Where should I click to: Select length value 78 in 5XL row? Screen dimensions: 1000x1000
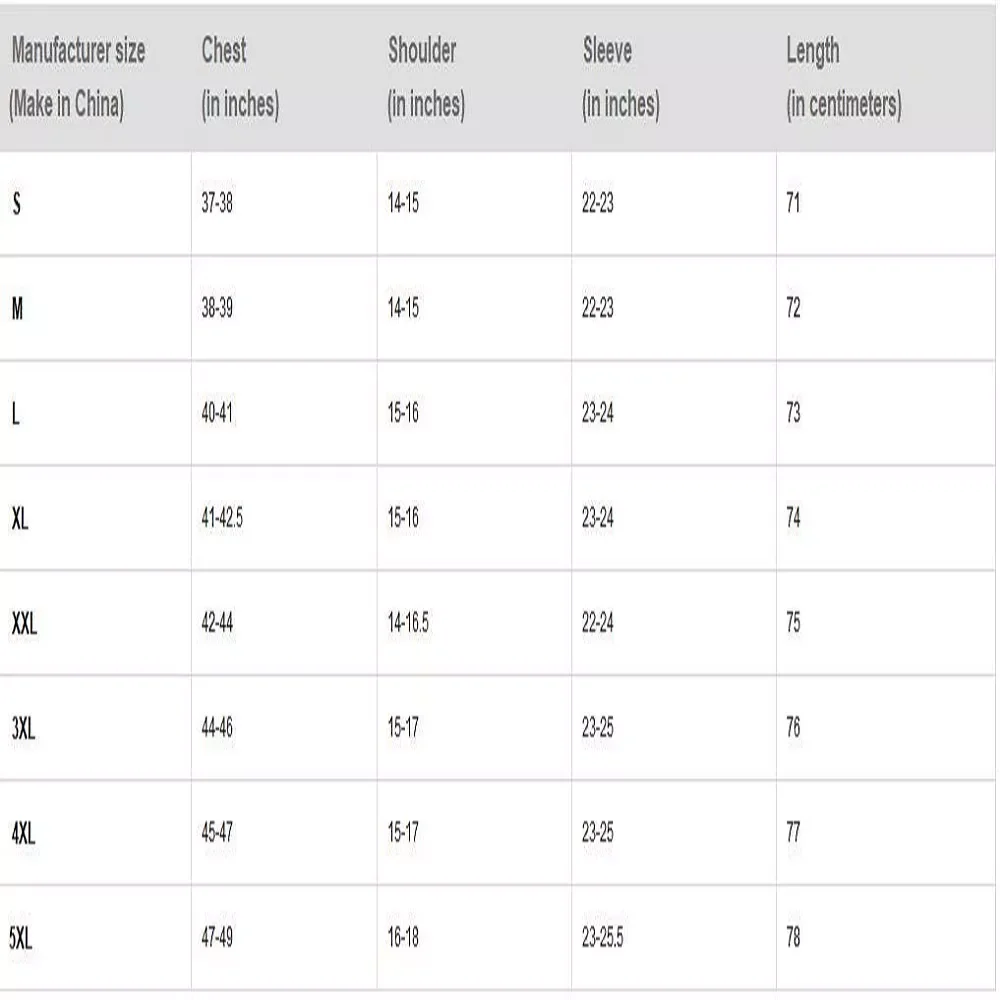[793, 937]
